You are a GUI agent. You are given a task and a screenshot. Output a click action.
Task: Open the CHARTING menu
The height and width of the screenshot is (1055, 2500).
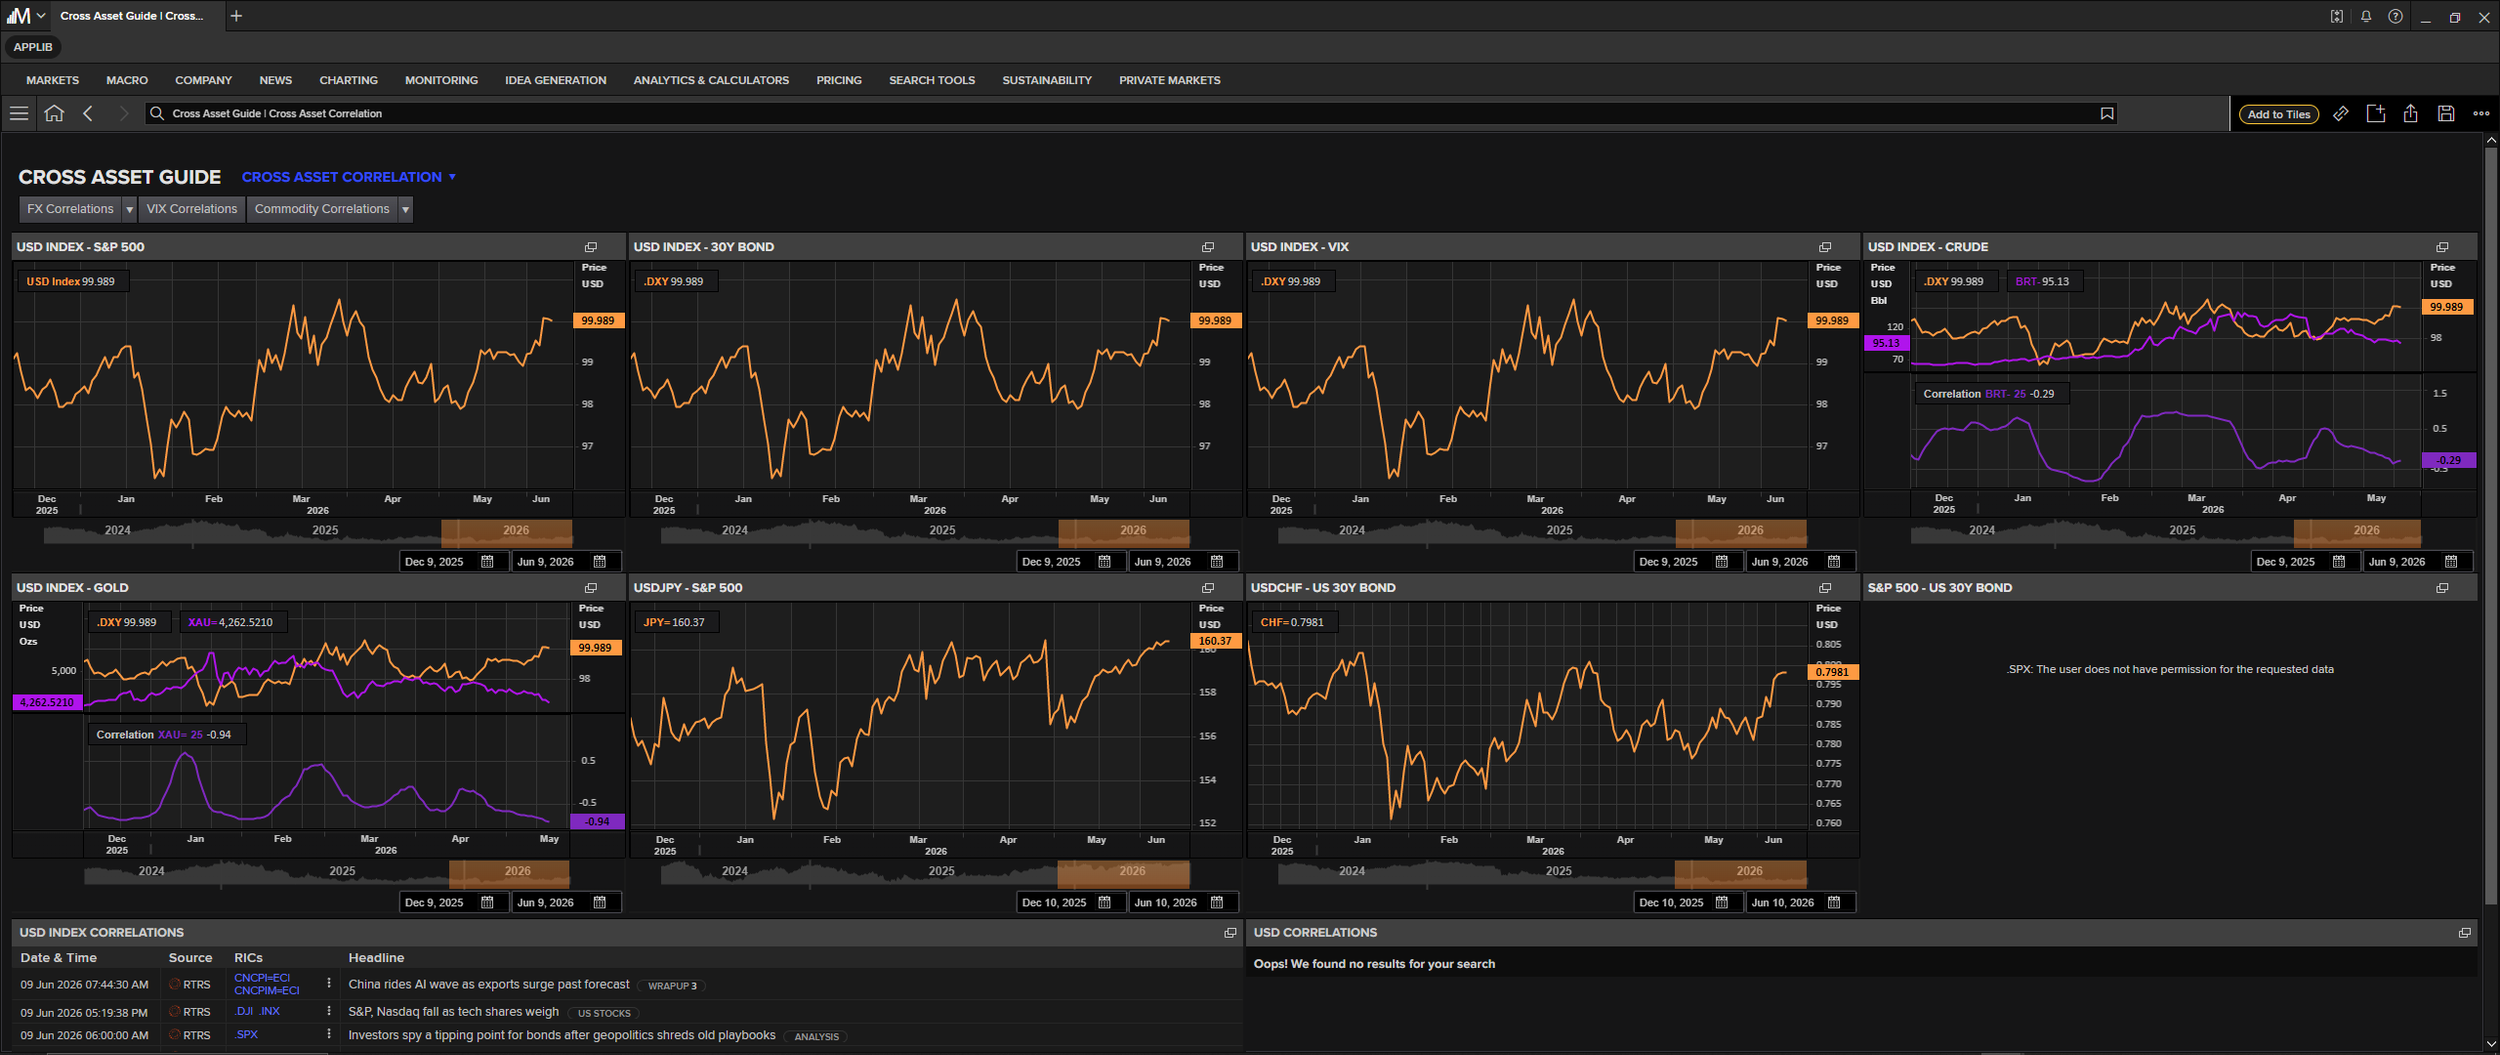click(348, 80)
